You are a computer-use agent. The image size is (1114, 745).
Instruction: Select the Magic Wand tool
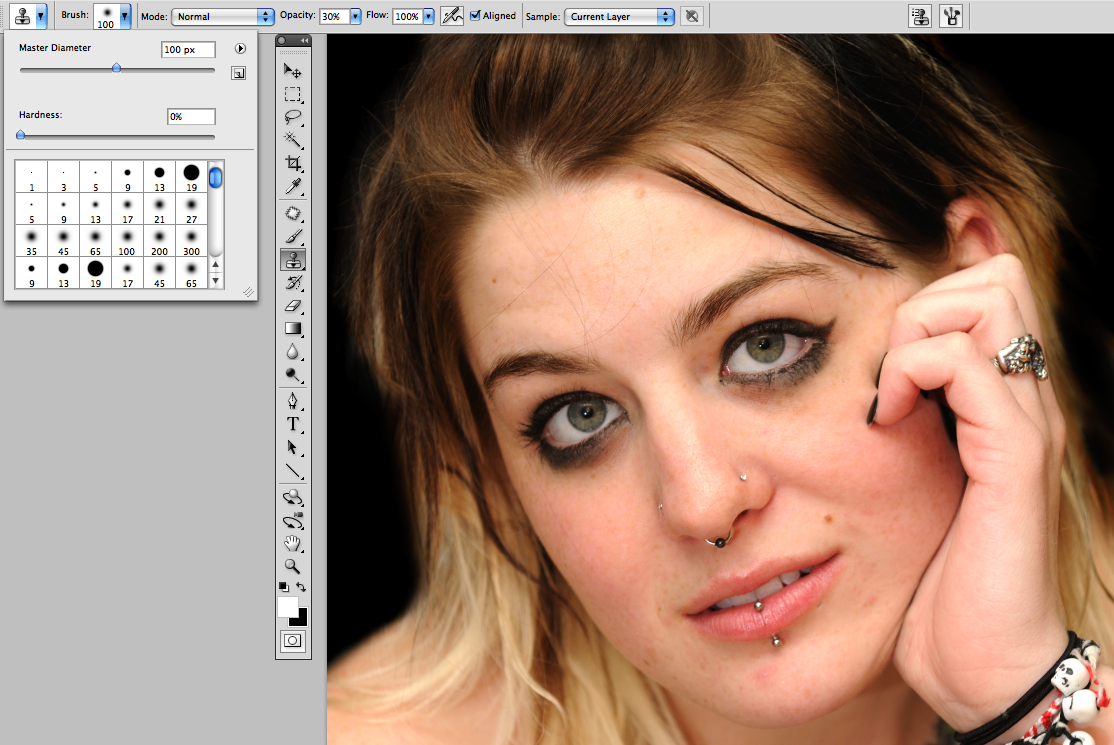pyautogui.click(x=293, y=139)
